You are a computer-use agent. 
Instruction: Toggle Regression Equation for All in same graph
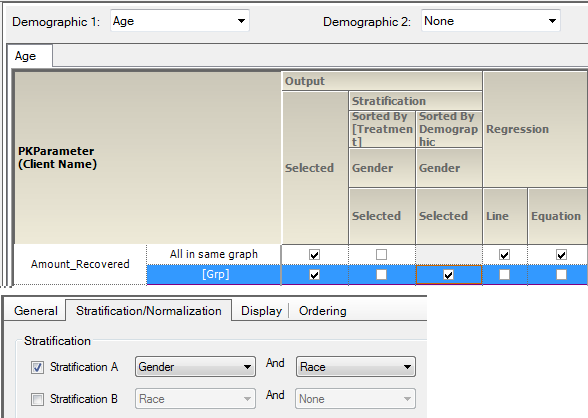click(x=561, y=255)
